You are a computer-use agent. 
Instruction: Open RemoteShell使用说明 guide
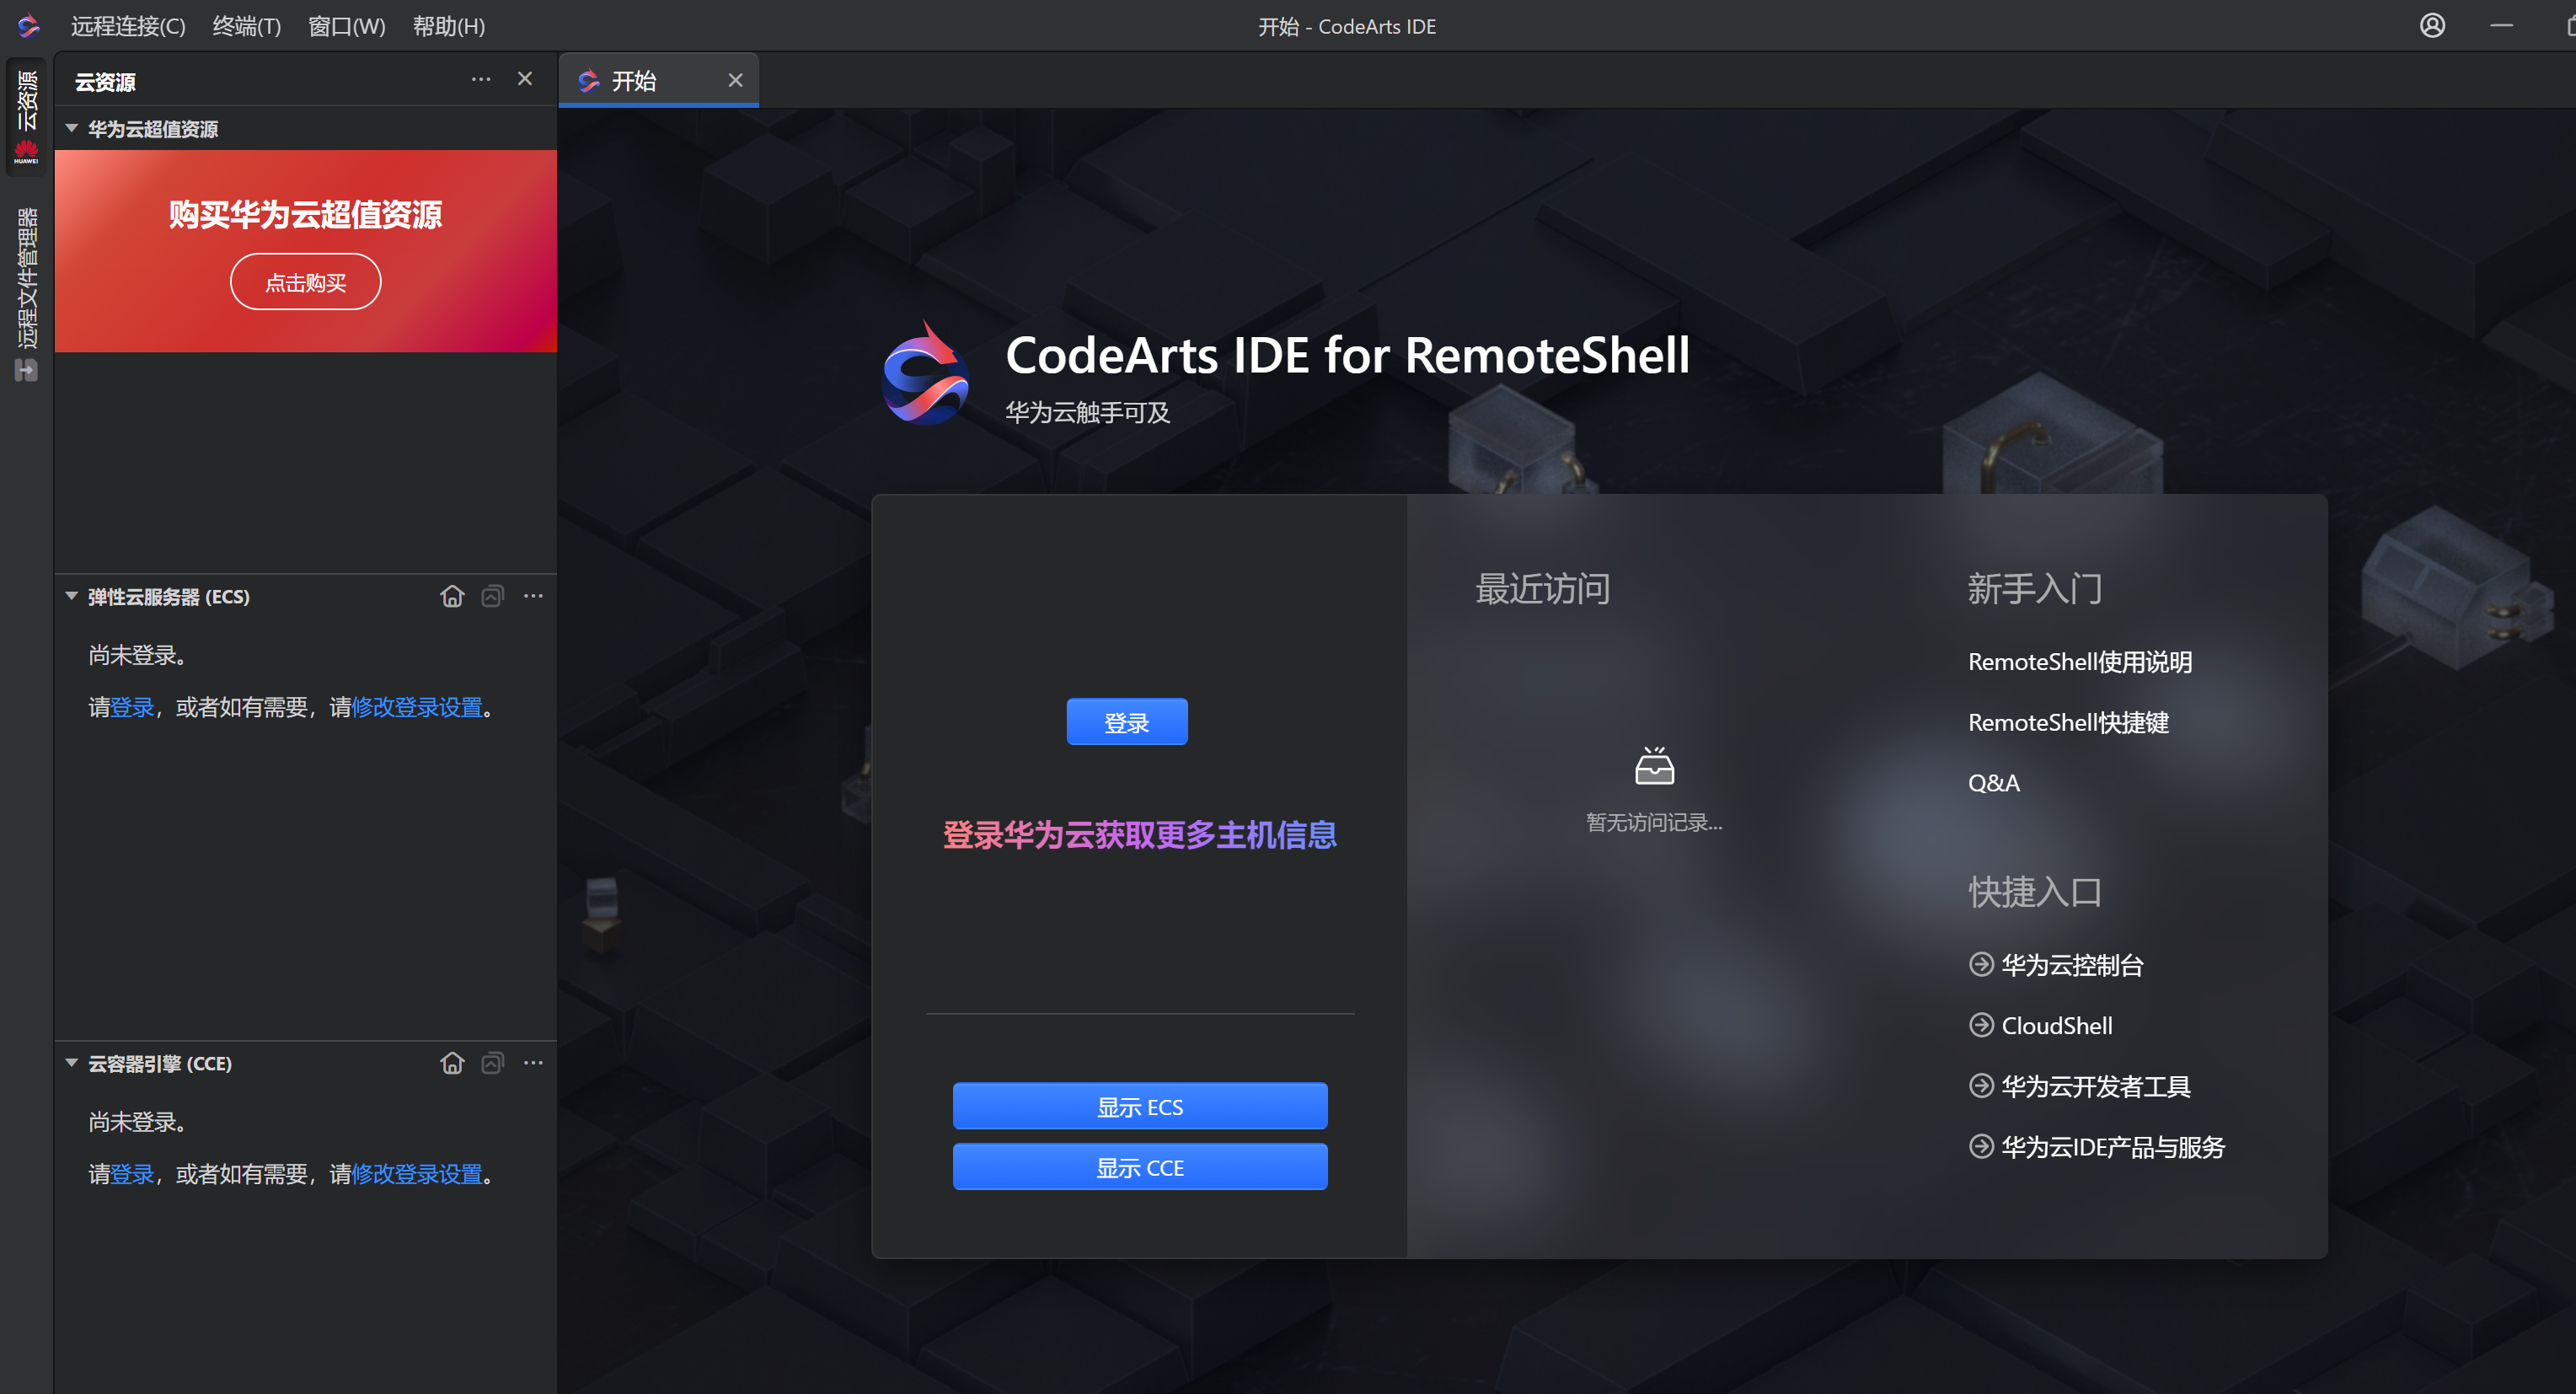(x=2080, y=662)
